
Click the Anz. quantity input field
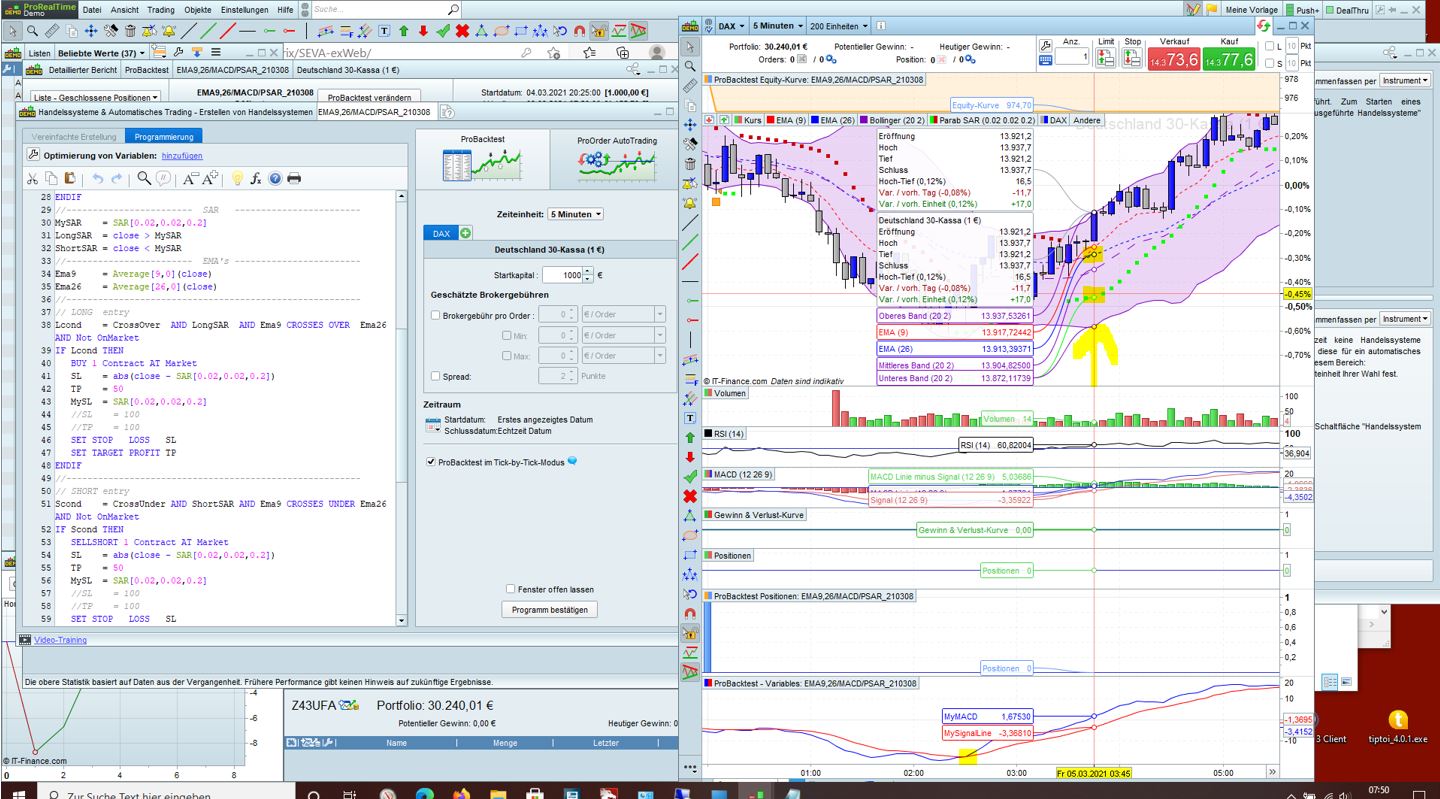coord(1072,58)
